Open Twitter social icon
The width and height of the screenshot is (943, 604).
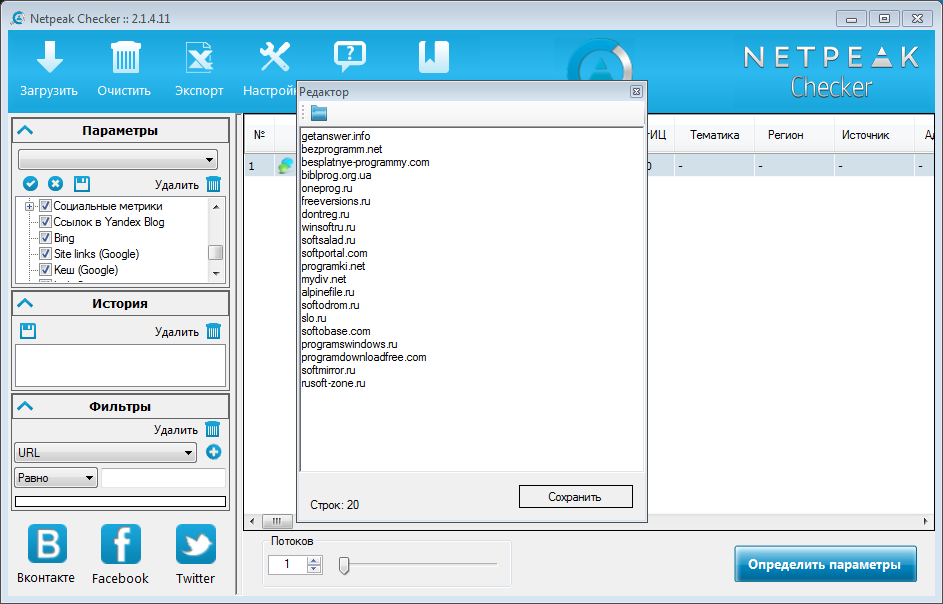pos(196,544)
